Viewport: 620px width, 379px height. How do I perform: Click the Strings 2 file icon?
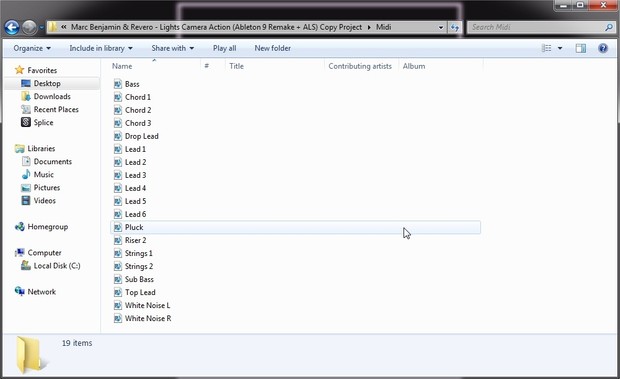click(117, 266)
